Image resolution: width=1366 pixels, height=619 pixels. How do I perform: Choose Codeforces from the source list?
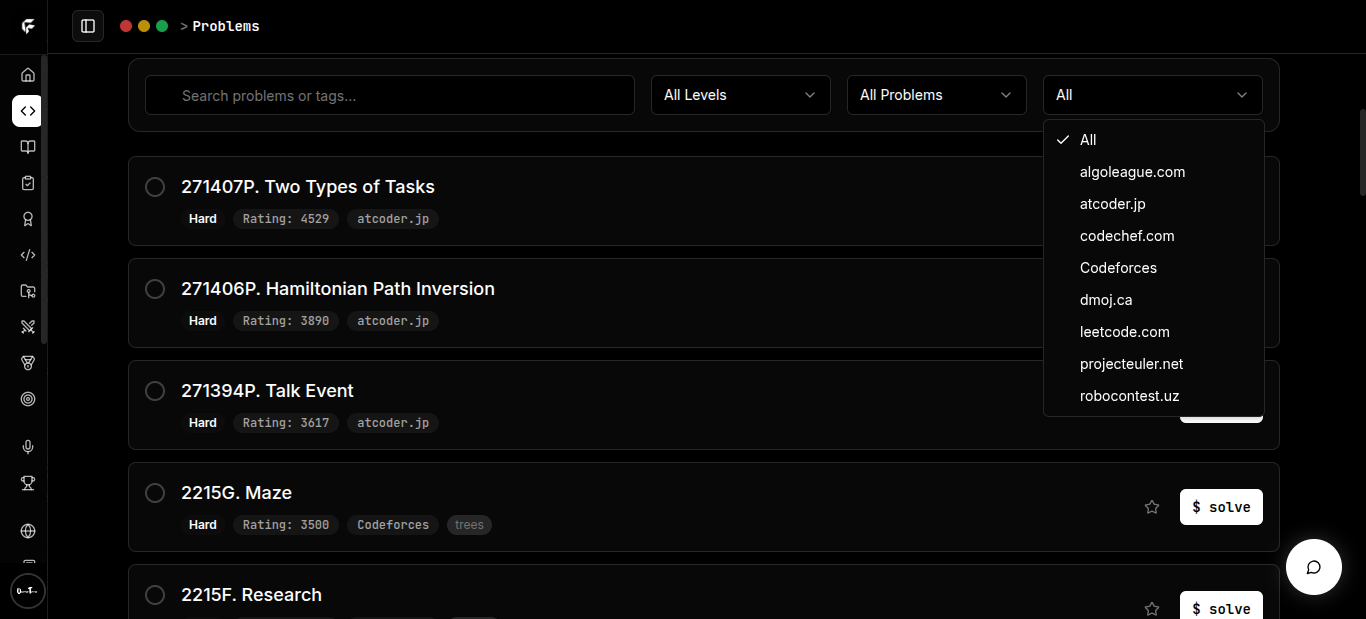[1154, 268]
